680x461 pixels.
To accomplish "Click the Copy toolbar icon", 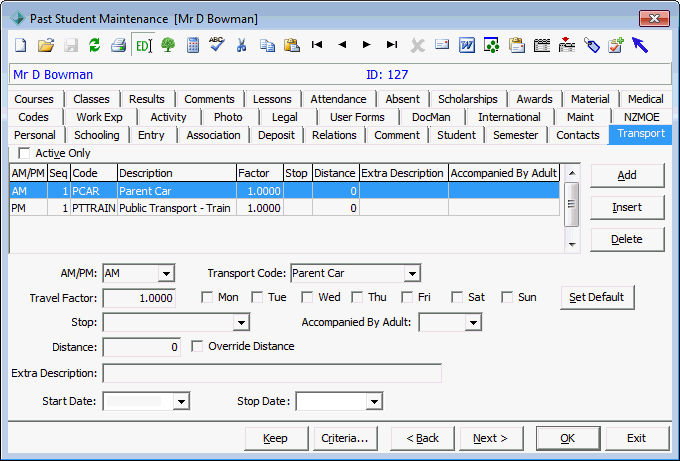I will pos(267,45).
